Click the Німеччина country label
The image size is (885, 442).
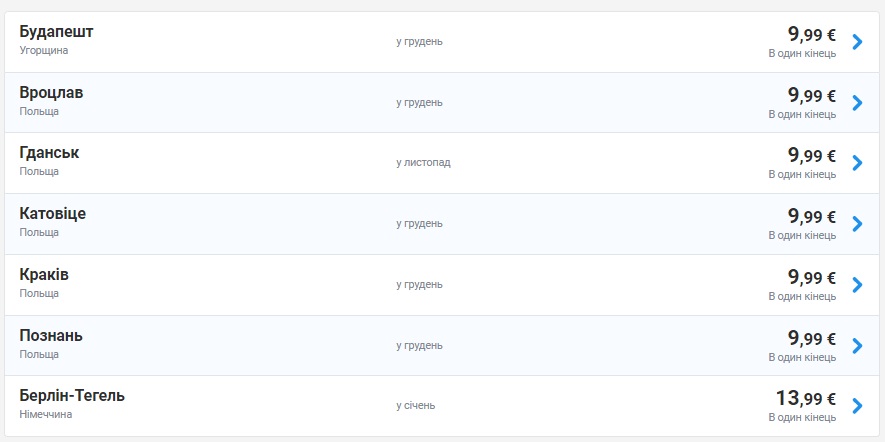(46, 414)
